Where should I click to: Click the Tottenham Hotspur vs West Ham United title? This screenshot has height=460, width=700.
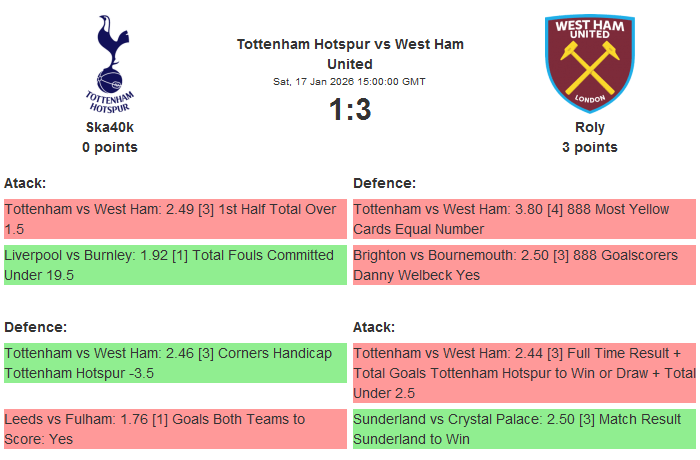[350, 54]
